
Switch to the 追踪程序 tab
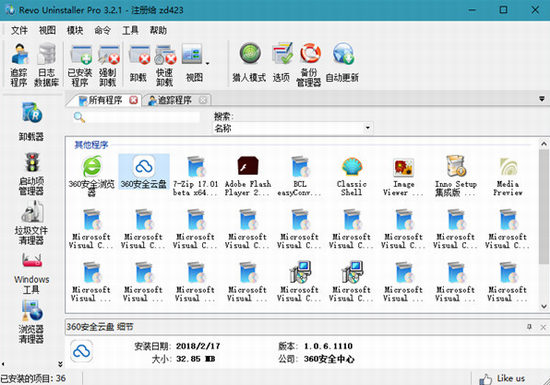pos(176,100)
